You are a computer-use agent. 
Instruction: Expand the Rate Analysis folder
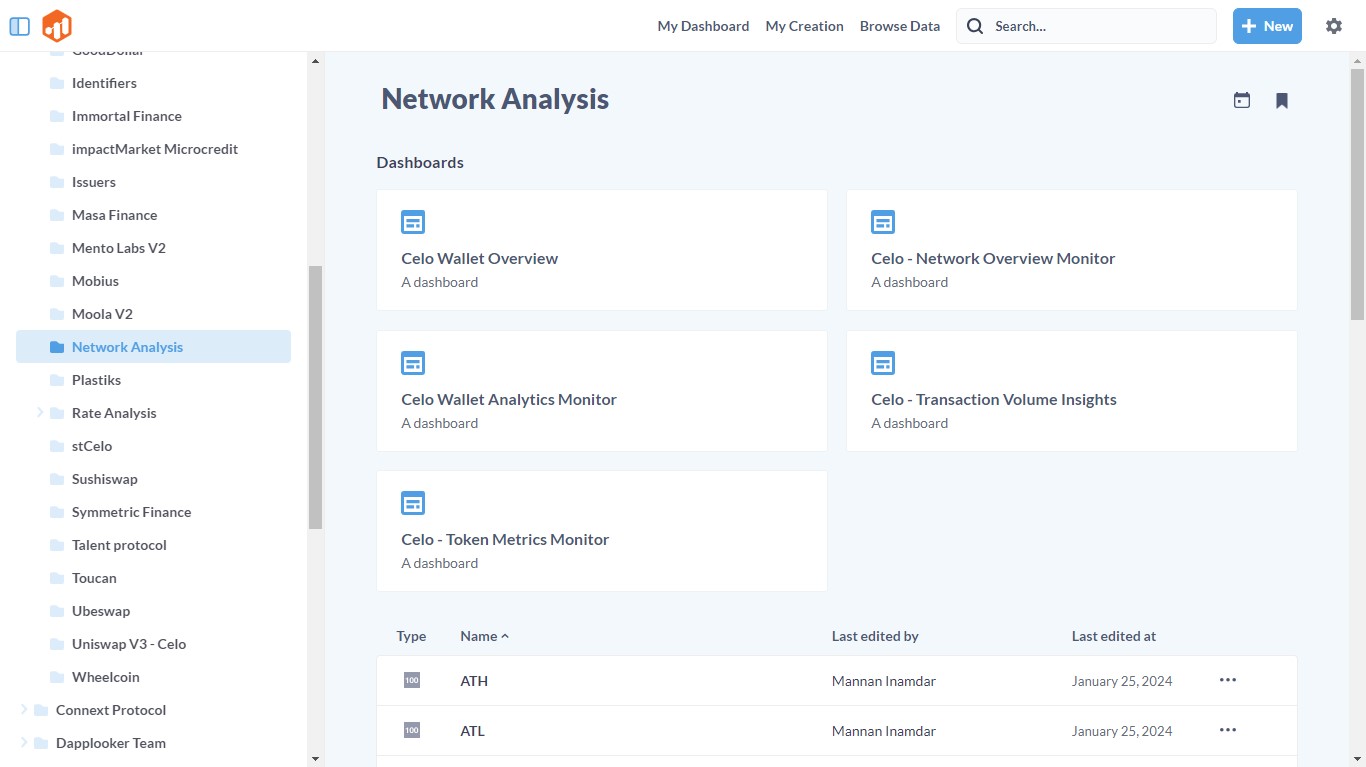click(40, 412)
